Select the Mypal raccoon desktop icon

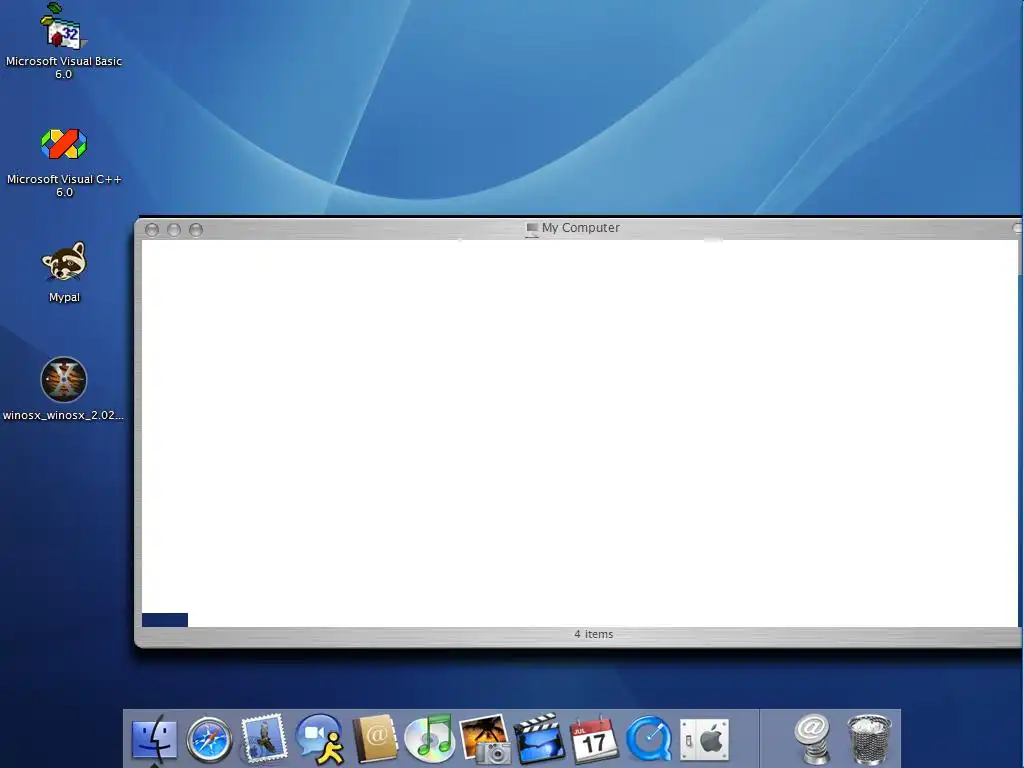(x=63, y=272)
